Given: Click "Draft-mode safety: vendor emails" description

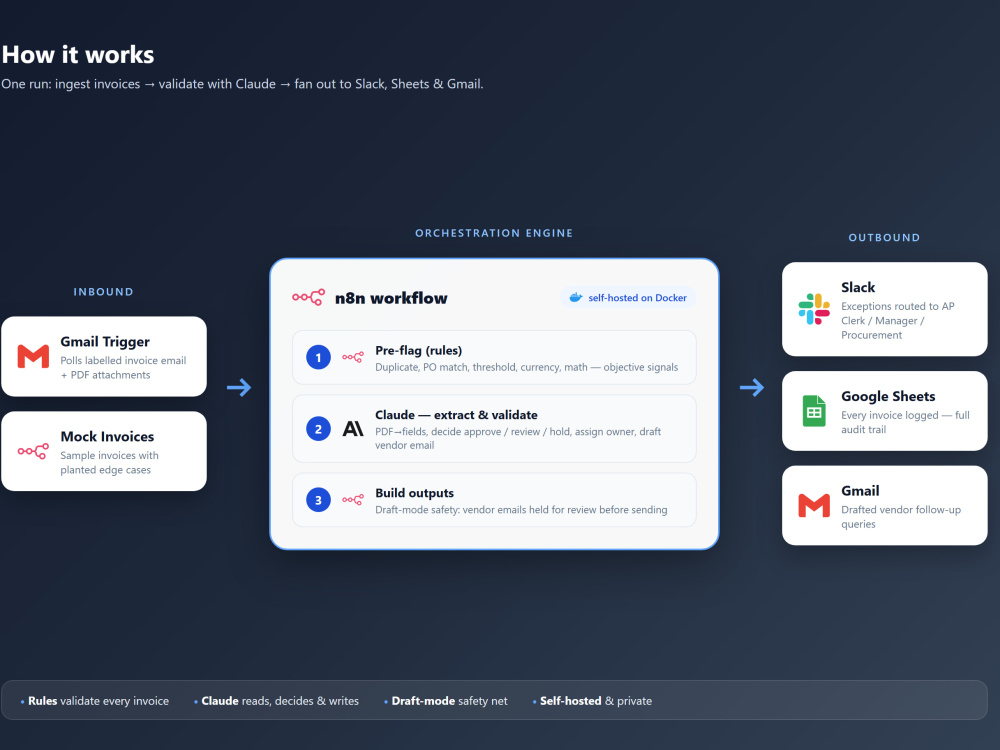Looking at the screenshot, I should (x=521, y=510).
